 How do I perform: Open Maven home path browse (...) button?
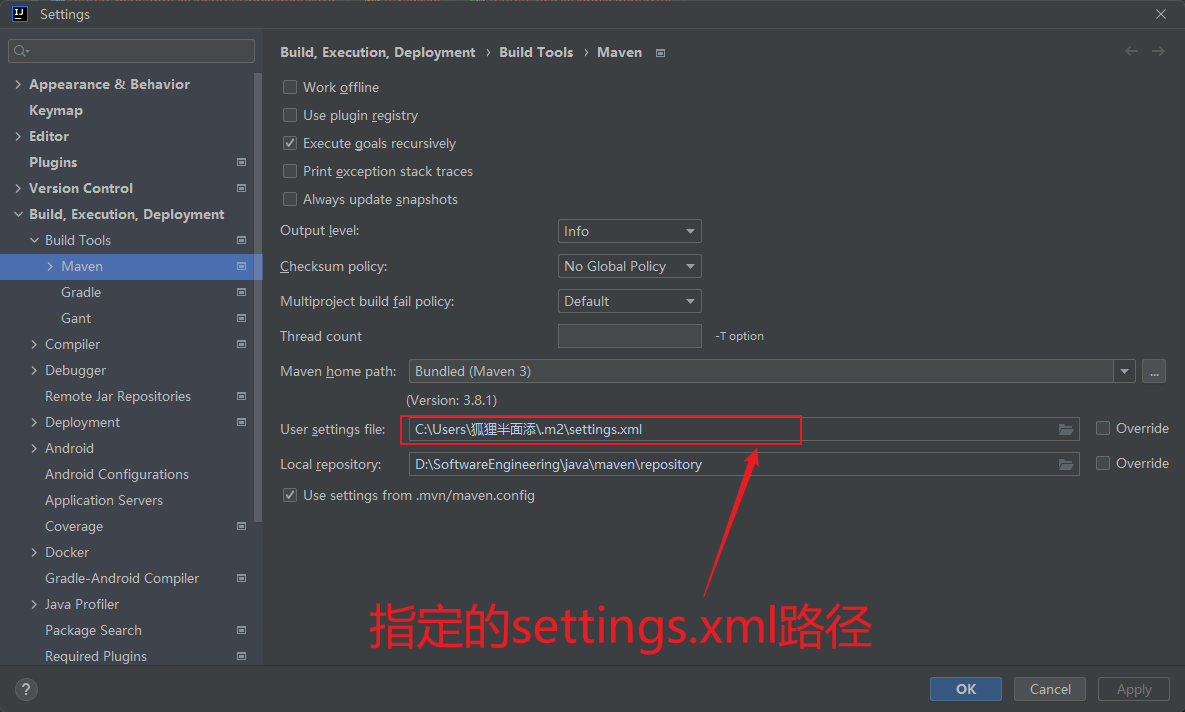click(1154, 370)
